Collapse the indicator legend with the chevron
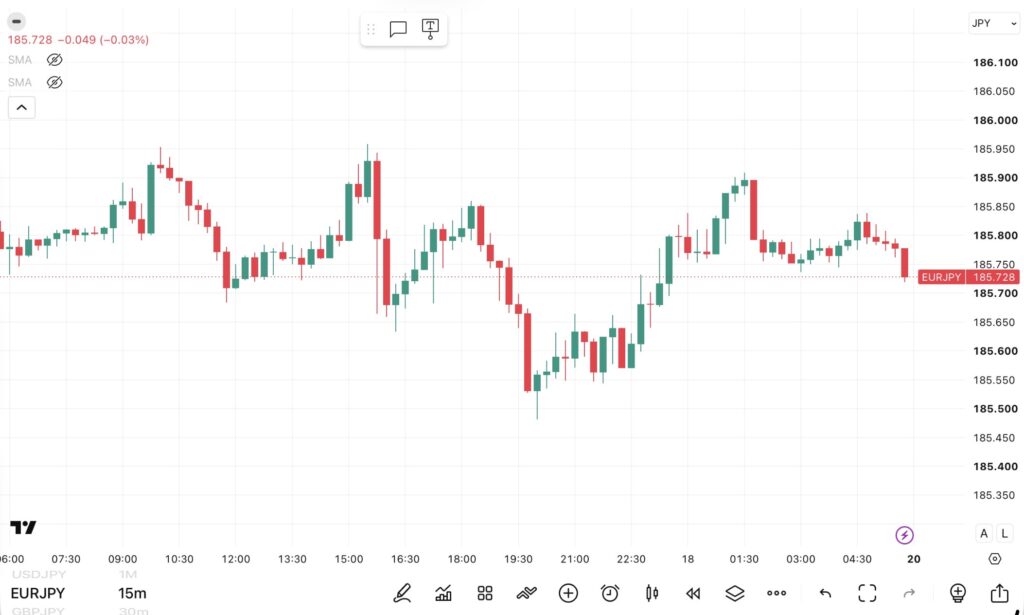Viewport: 1024px width, 615px height. pyautogui.click(x=22, y=108)
